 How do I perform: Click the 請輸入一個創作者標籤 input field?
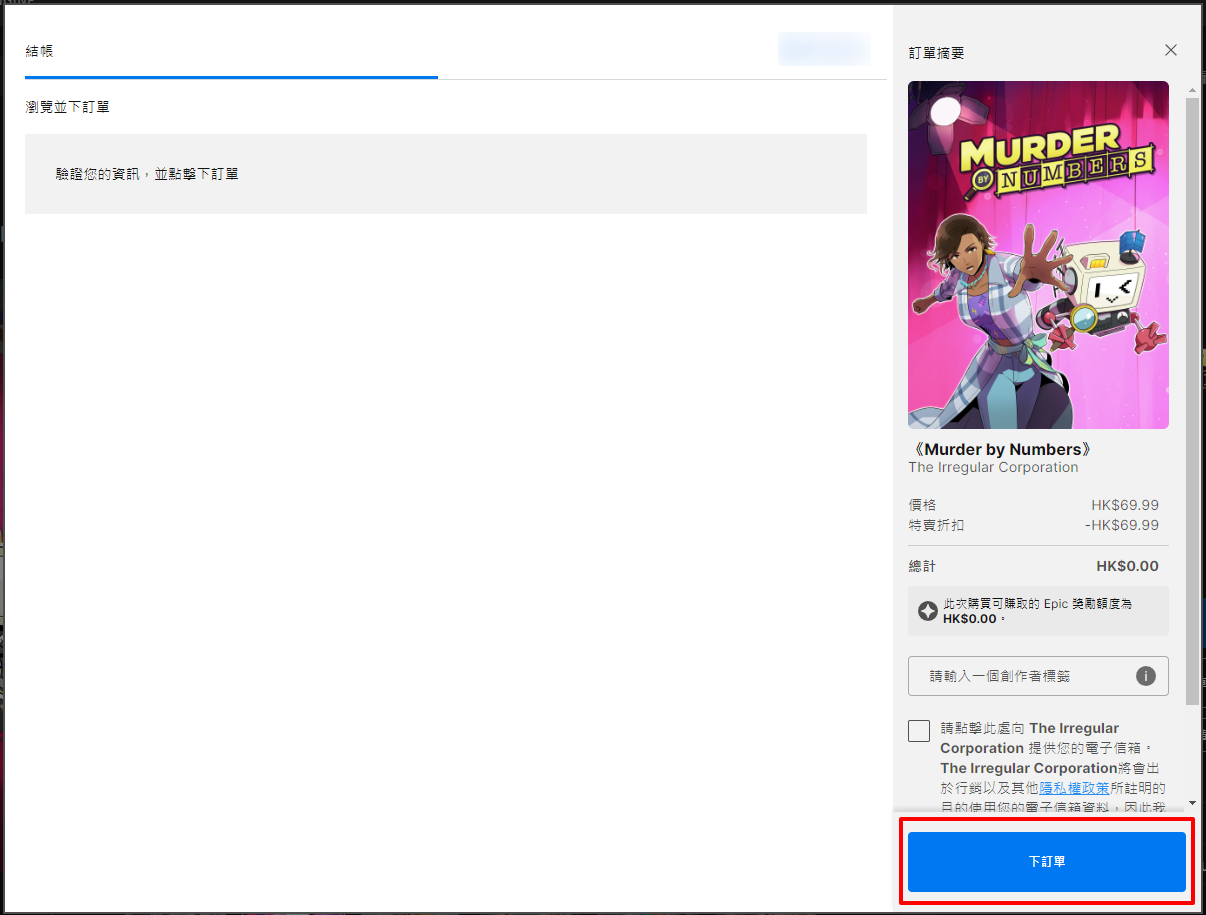1038,676
